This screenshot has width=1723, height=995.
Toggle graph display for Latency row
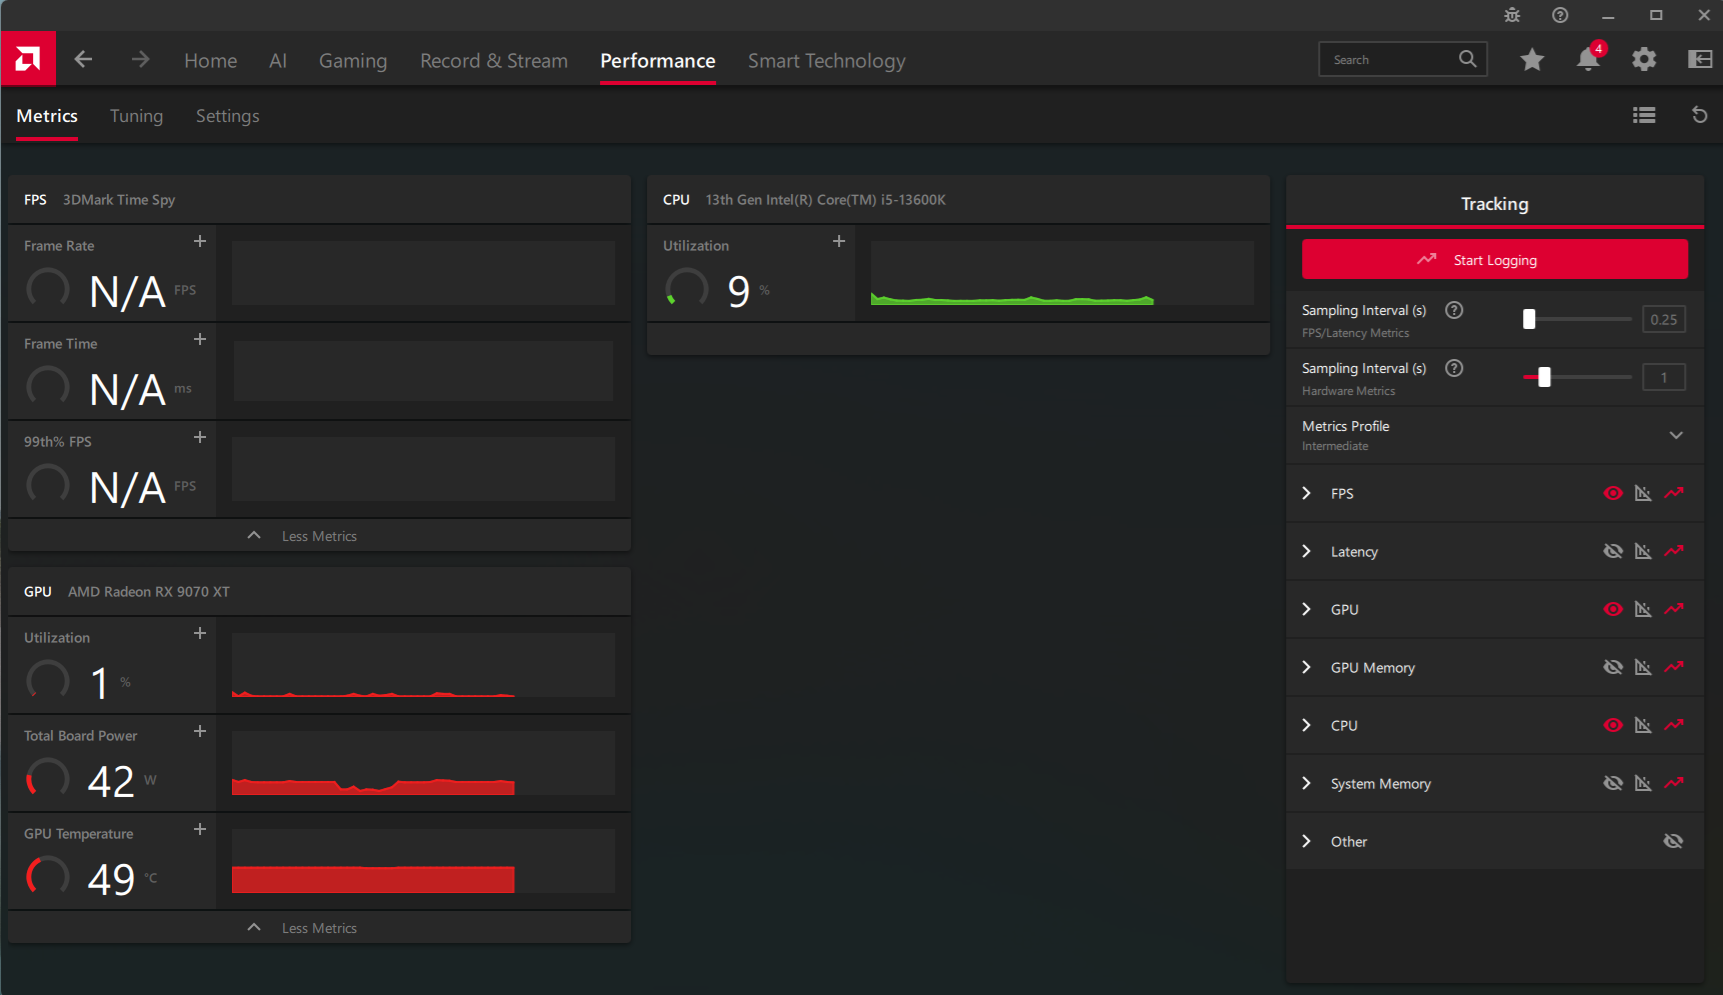click(x=1643, y=551)
